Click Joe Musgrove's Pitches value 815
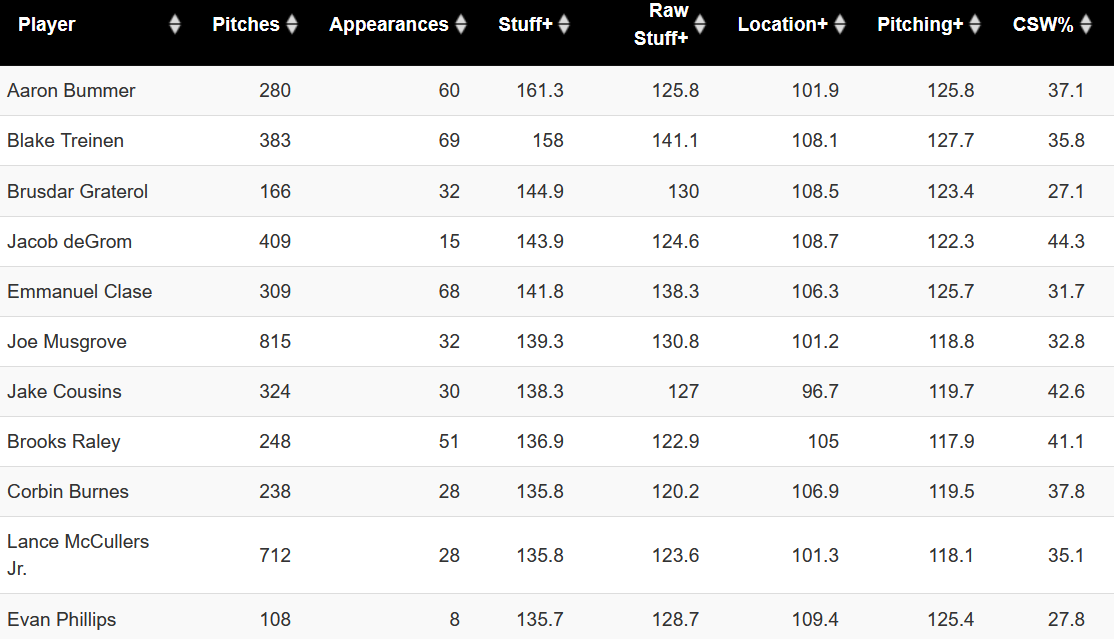Viewport: 1114px width, 639px height. coord(274,341)
